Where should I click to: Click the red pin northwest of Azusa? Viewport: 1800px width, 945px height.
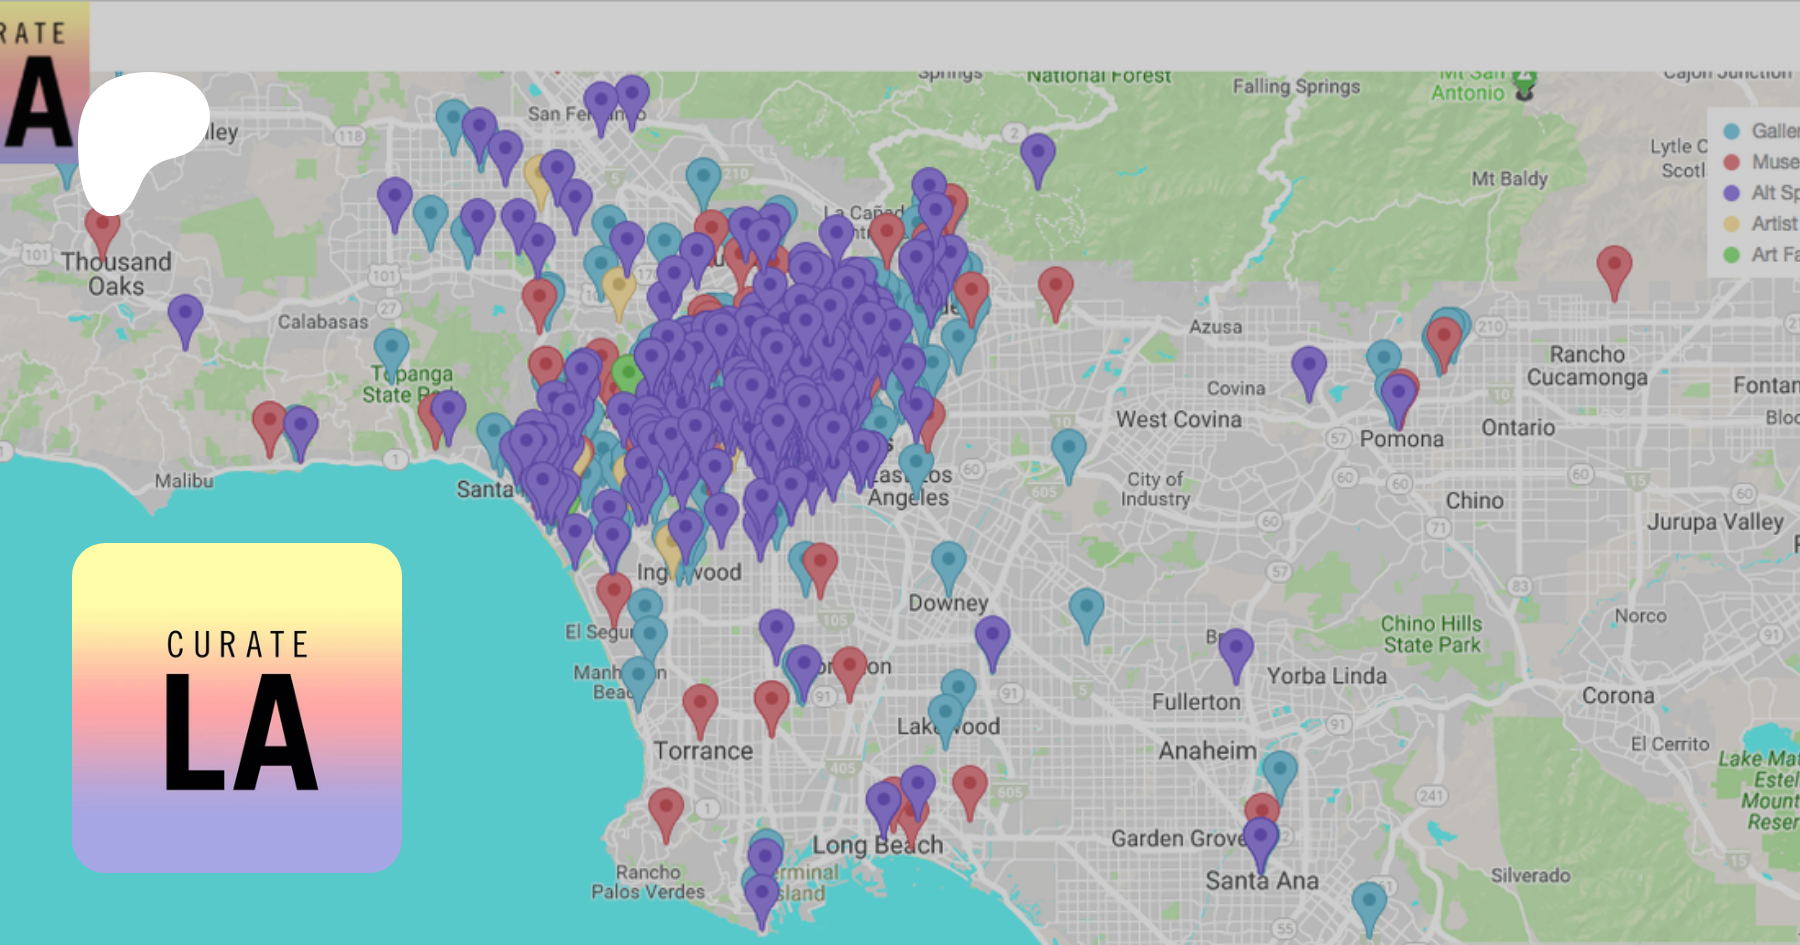point(1055,289)
